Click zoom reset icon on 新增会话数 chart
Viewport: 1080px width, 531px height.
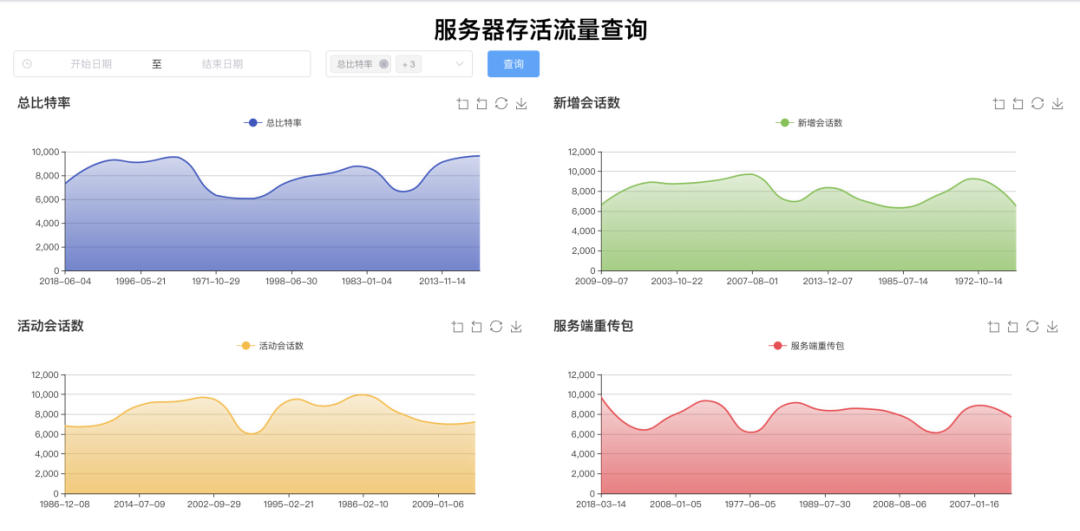click(1018, 103)
